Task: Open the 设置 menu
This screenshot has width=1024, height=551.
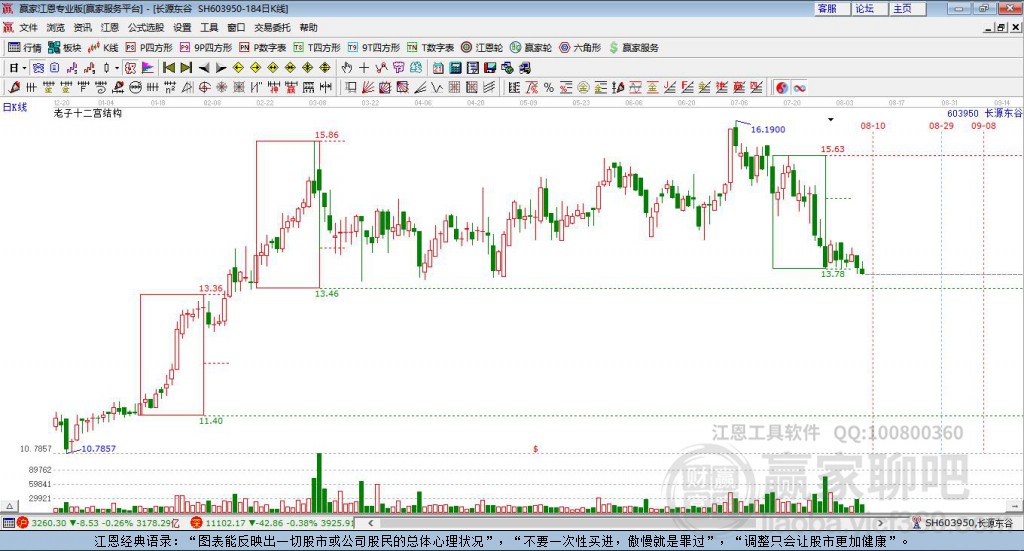Action: [x=182, y=27]
